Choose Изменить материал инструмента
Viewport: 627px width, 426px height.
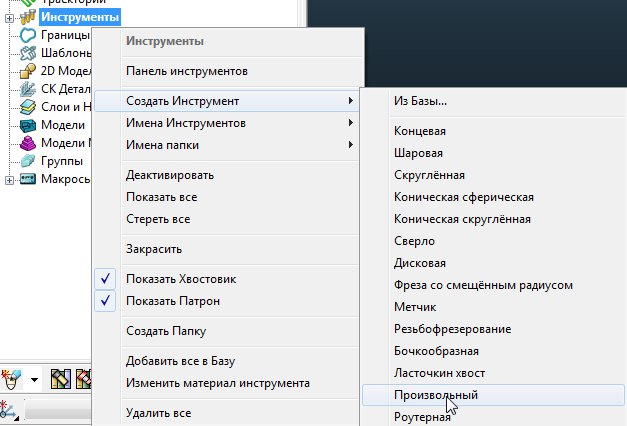(x=226, y=383)
